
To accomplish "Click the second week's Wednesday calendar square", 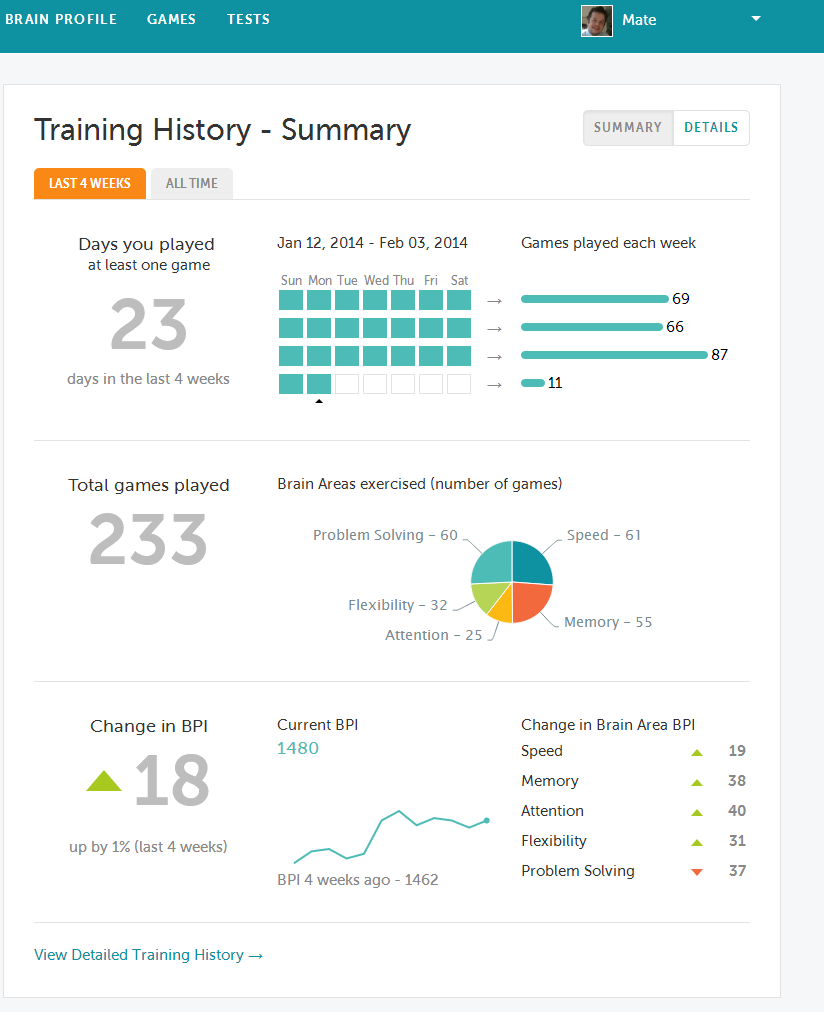I will pos(375,328).
